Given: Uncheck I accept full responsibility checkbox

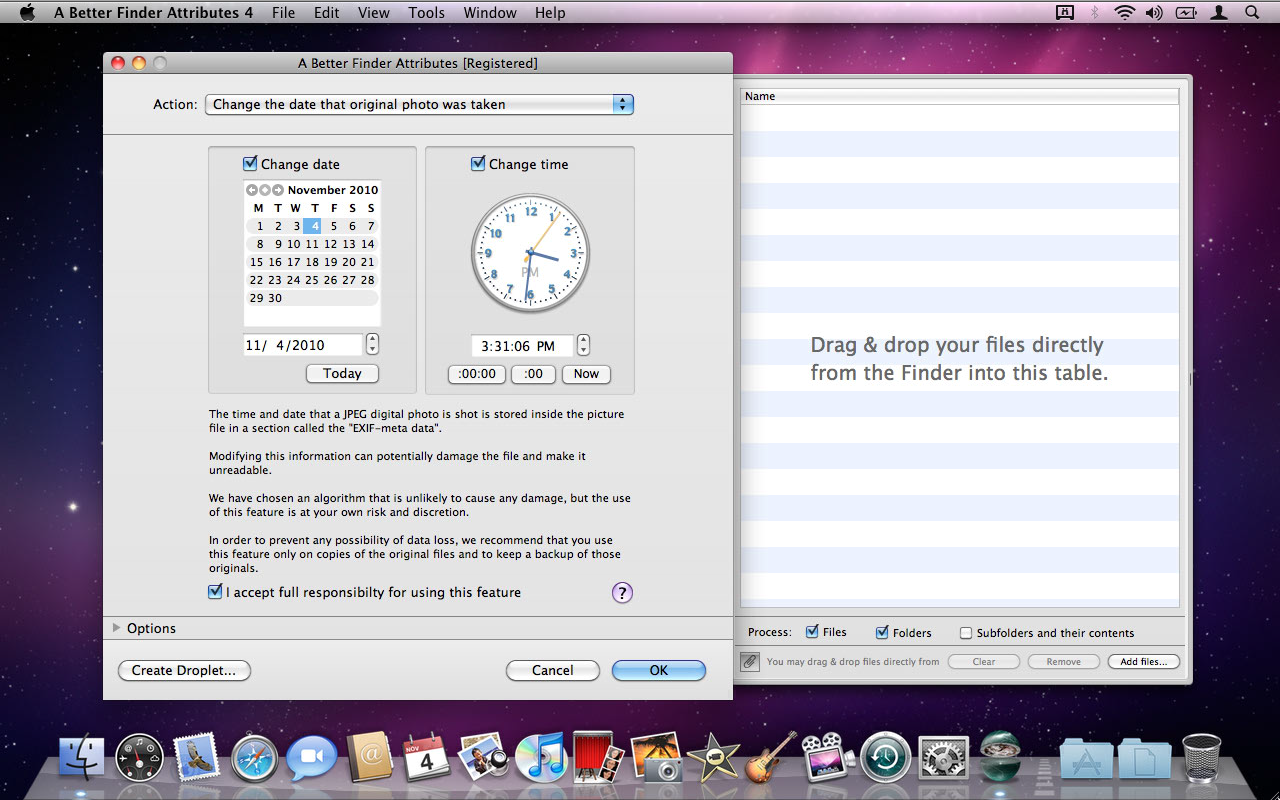Looking at the screenshot, I should tap(215, 592).
